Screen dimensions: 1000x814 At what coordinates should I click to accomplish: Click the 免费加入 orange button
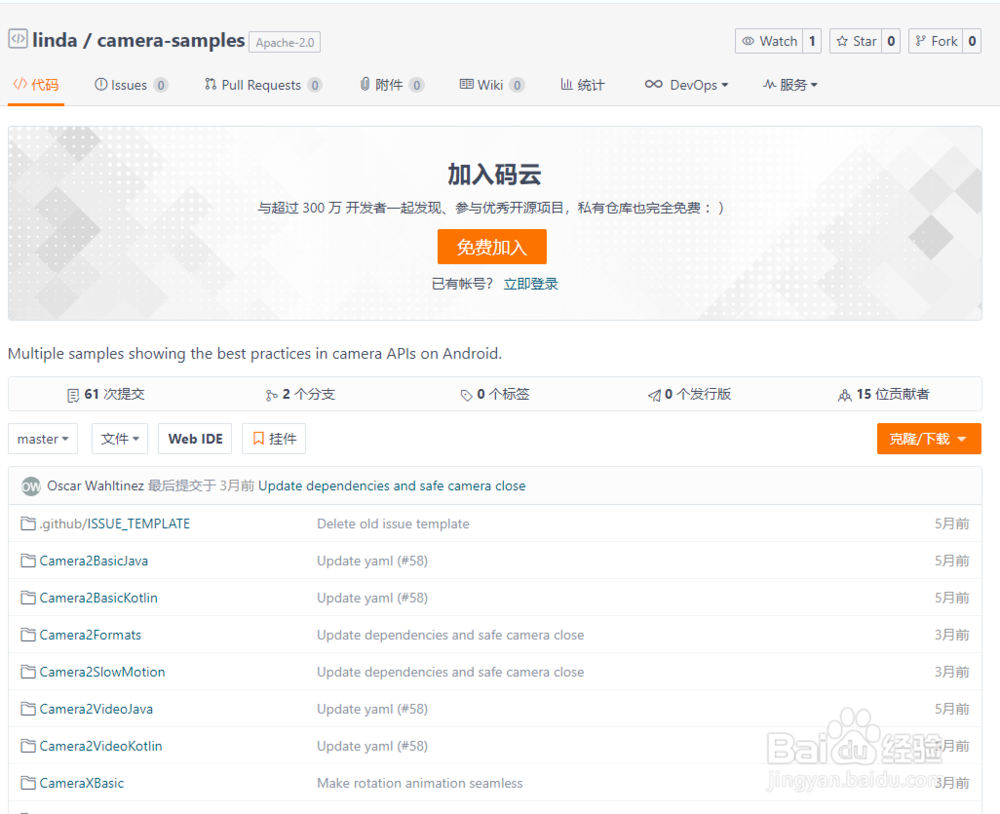click(x=492, y=247)
